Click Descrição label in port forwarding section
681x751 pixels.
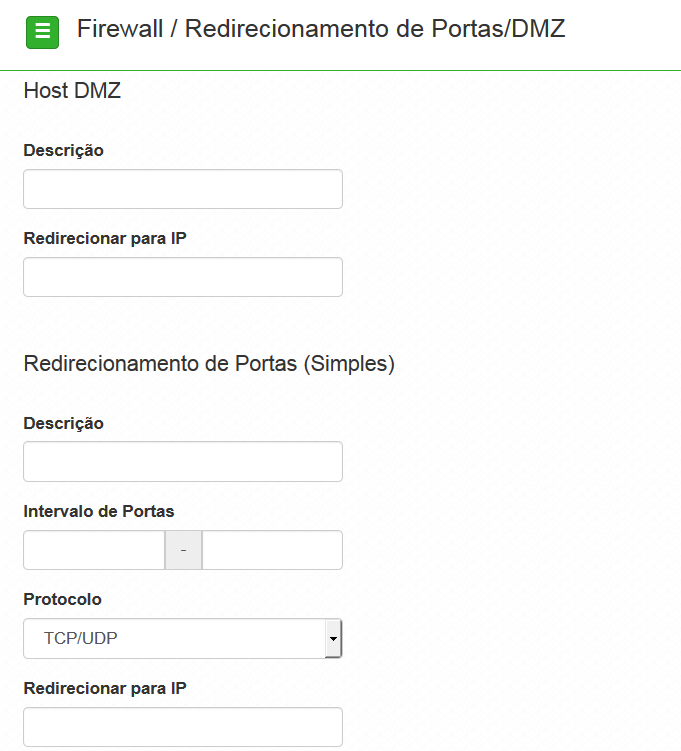pyautogui.click(x=64, y=423)
